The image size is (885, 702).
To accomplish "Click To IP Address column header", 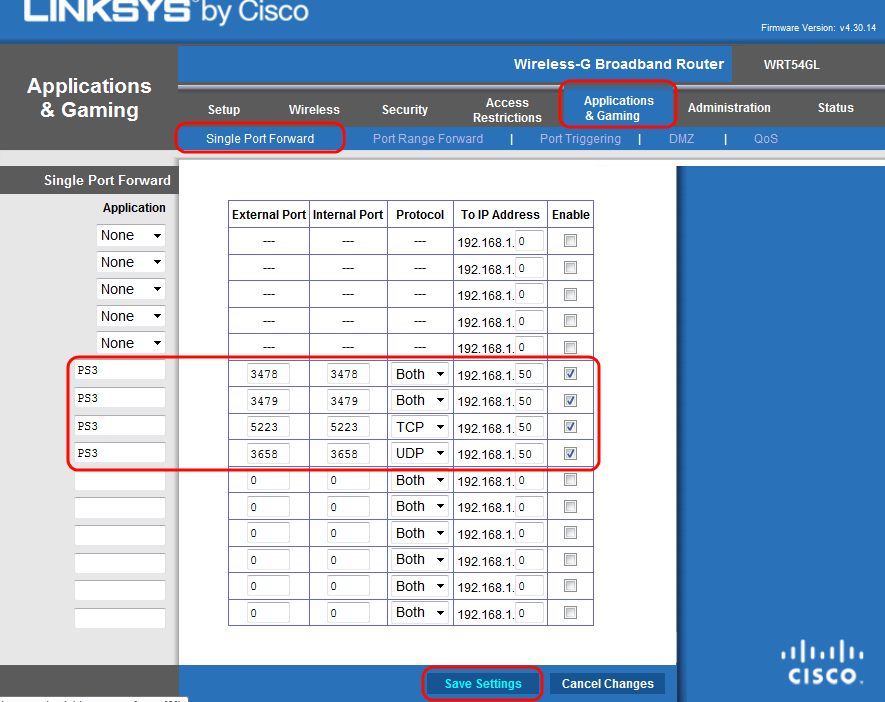I will pyautogui.click(x=500, y=214).
